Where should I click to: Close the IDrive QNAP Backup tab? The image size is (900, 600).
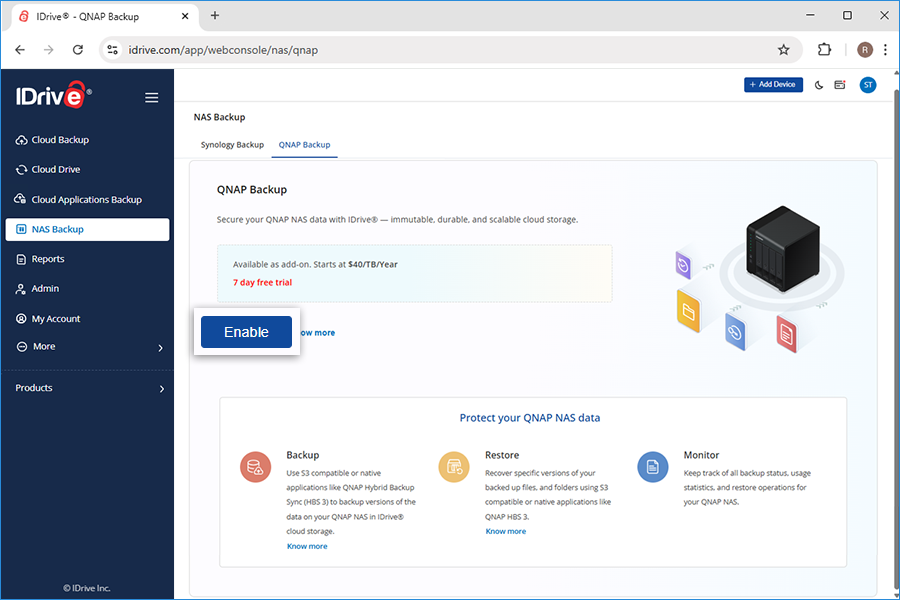coord(185,16)
